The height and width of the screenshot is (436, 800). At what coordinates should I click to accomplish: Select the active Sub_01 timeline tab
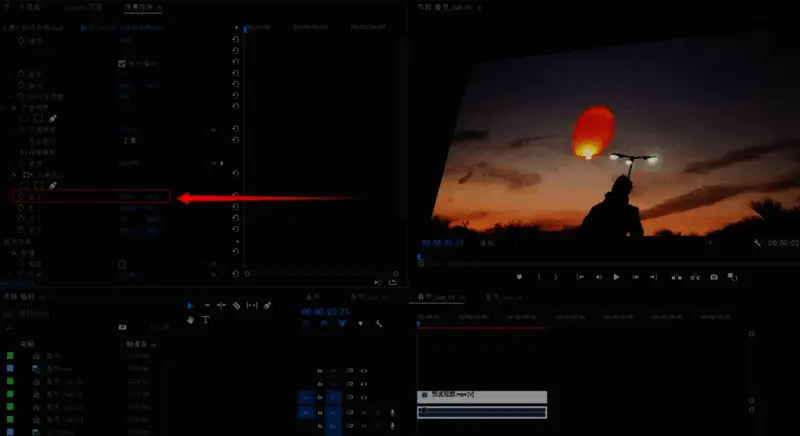[436, 297]
